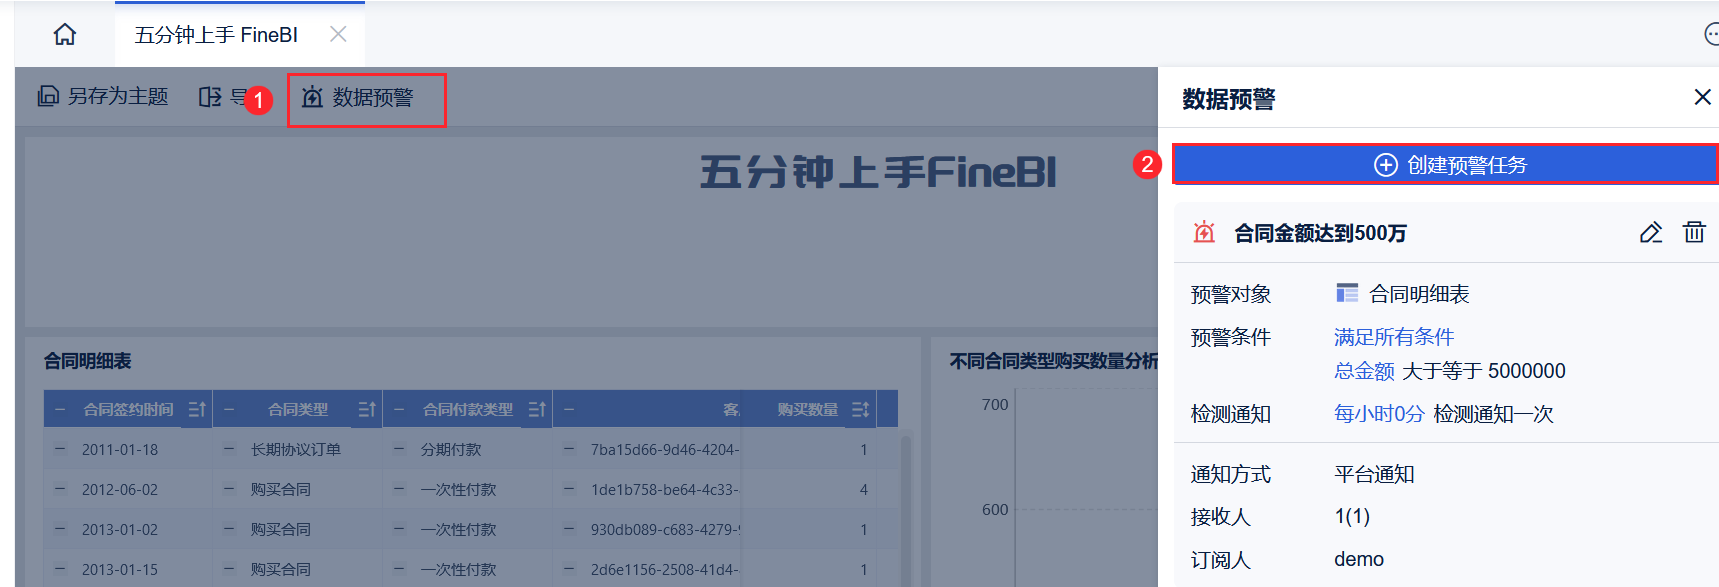Click the 600 axis label on chart
This screenshot has height=587, width=1719.
pos(995,509)
